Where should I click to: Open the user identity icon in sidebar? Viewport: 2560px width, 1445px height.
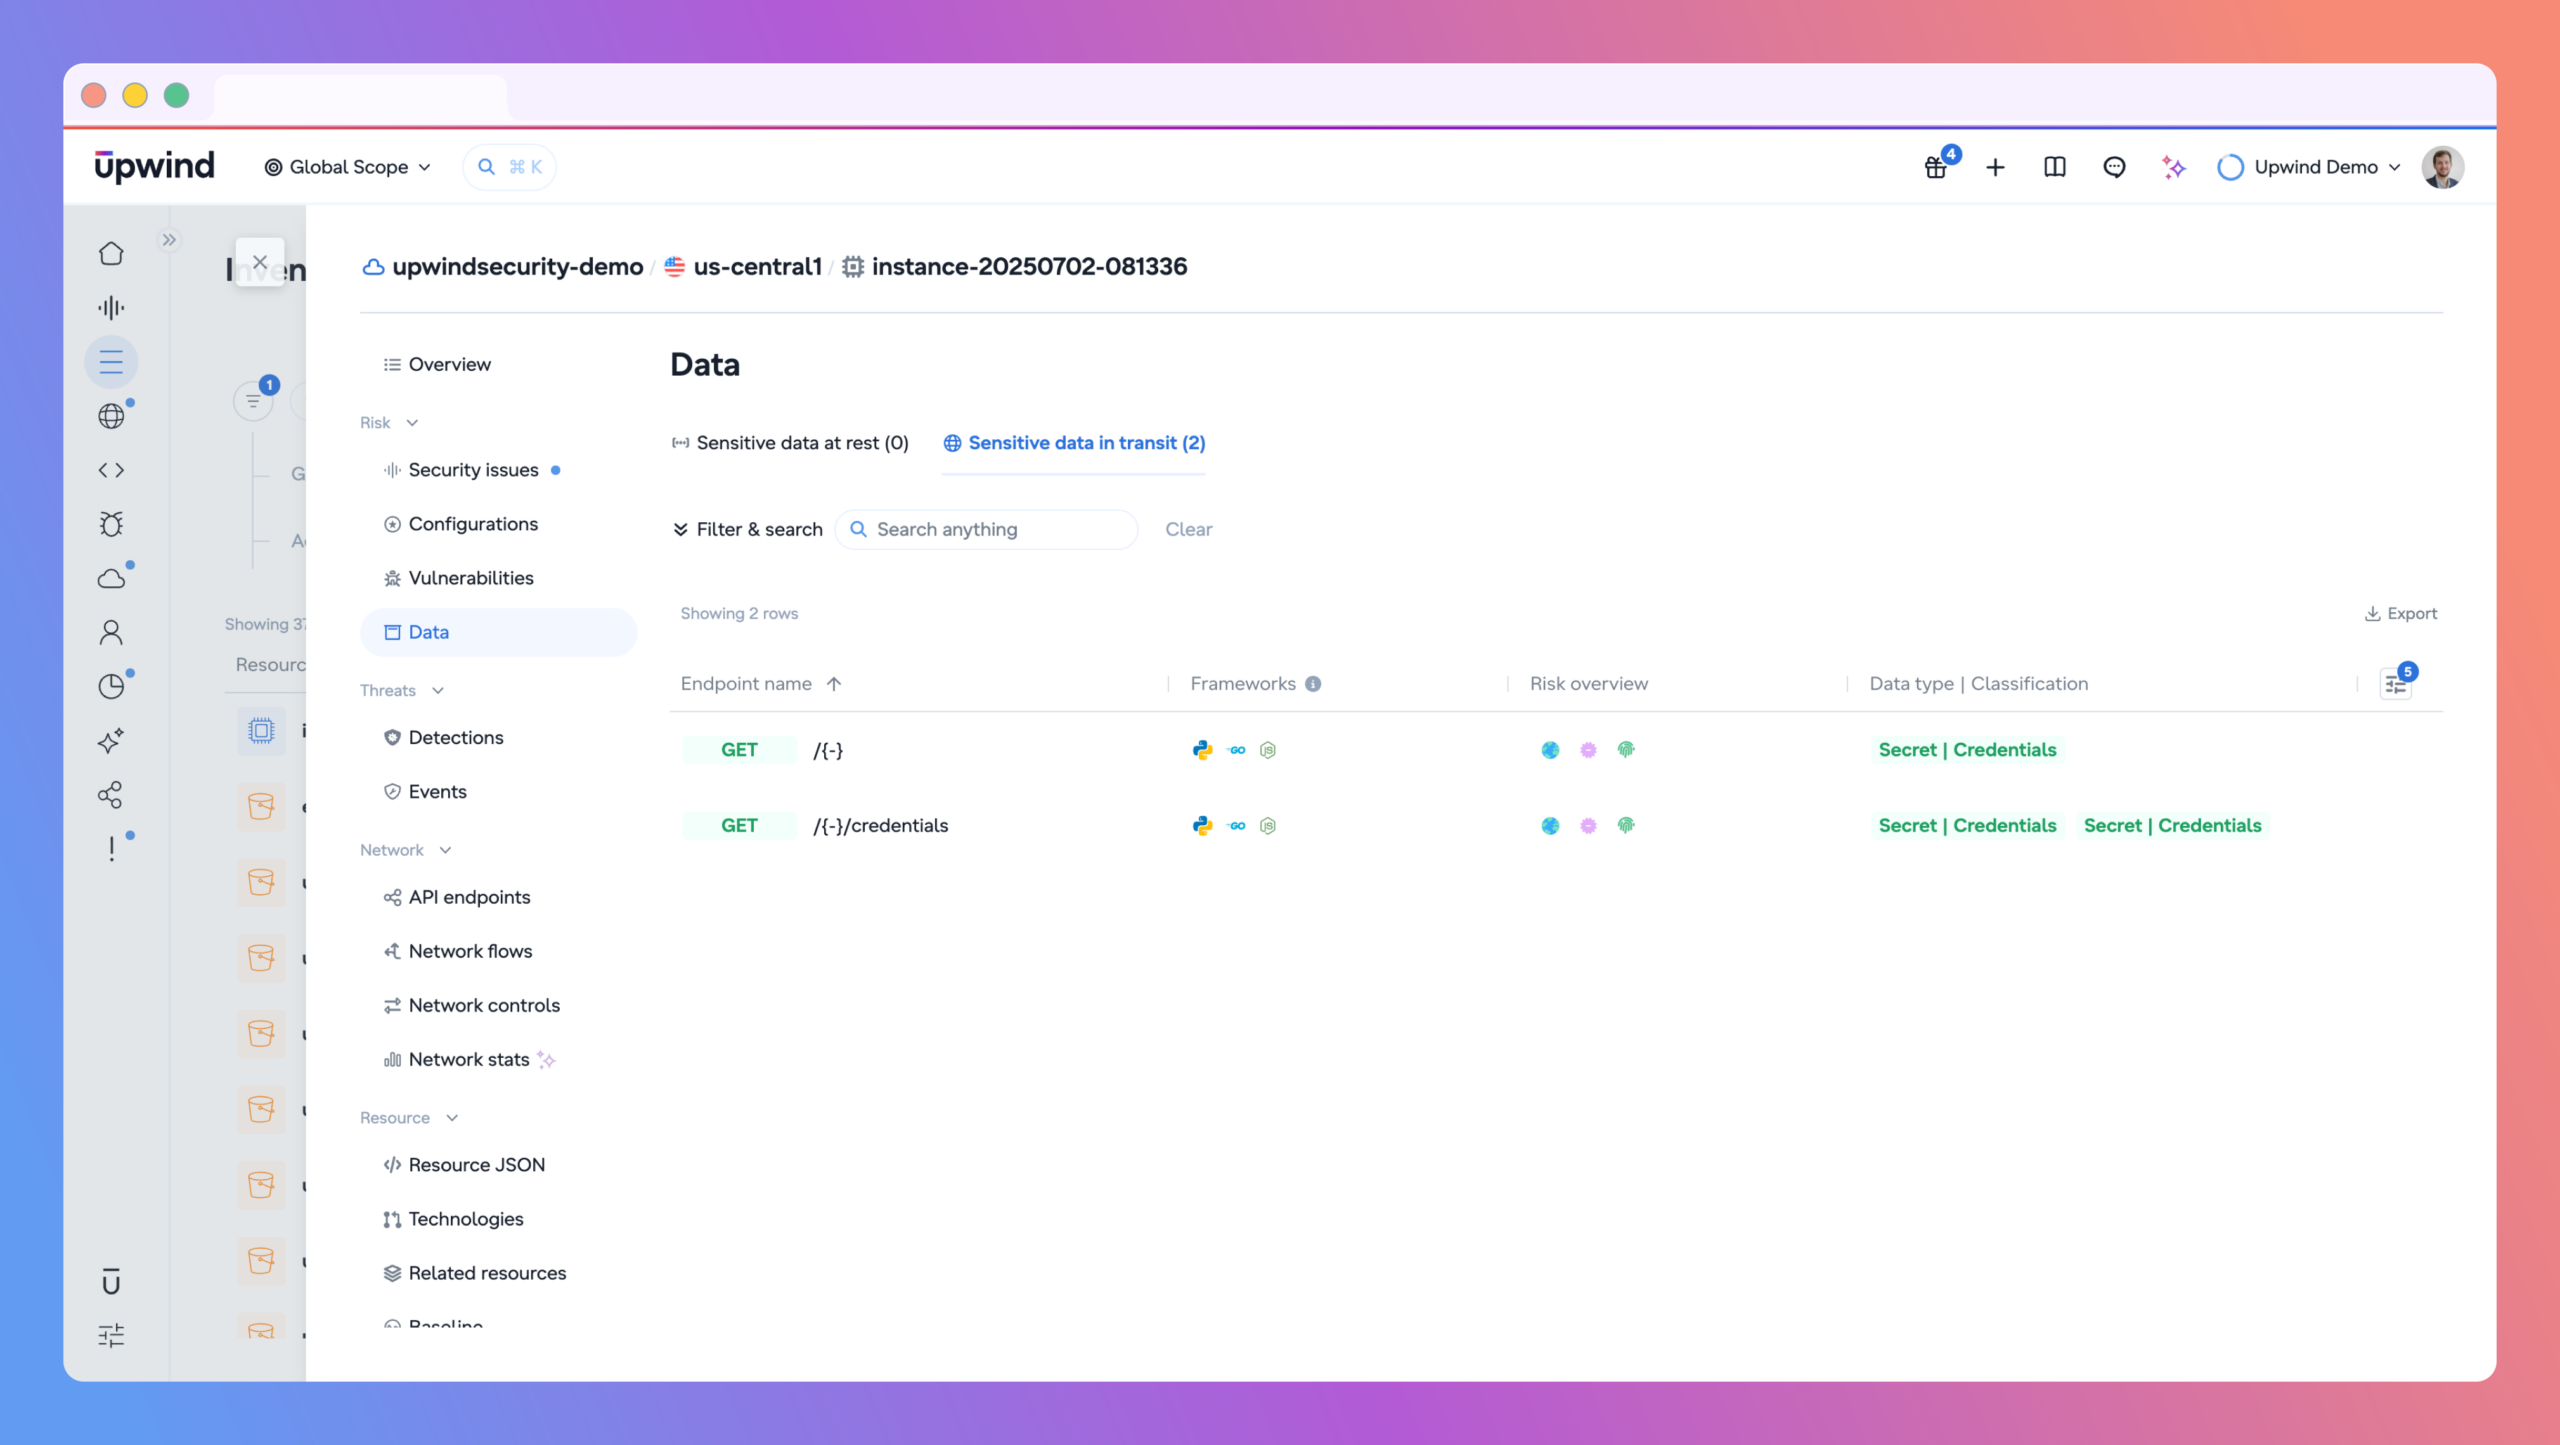(x=111, y=632)
